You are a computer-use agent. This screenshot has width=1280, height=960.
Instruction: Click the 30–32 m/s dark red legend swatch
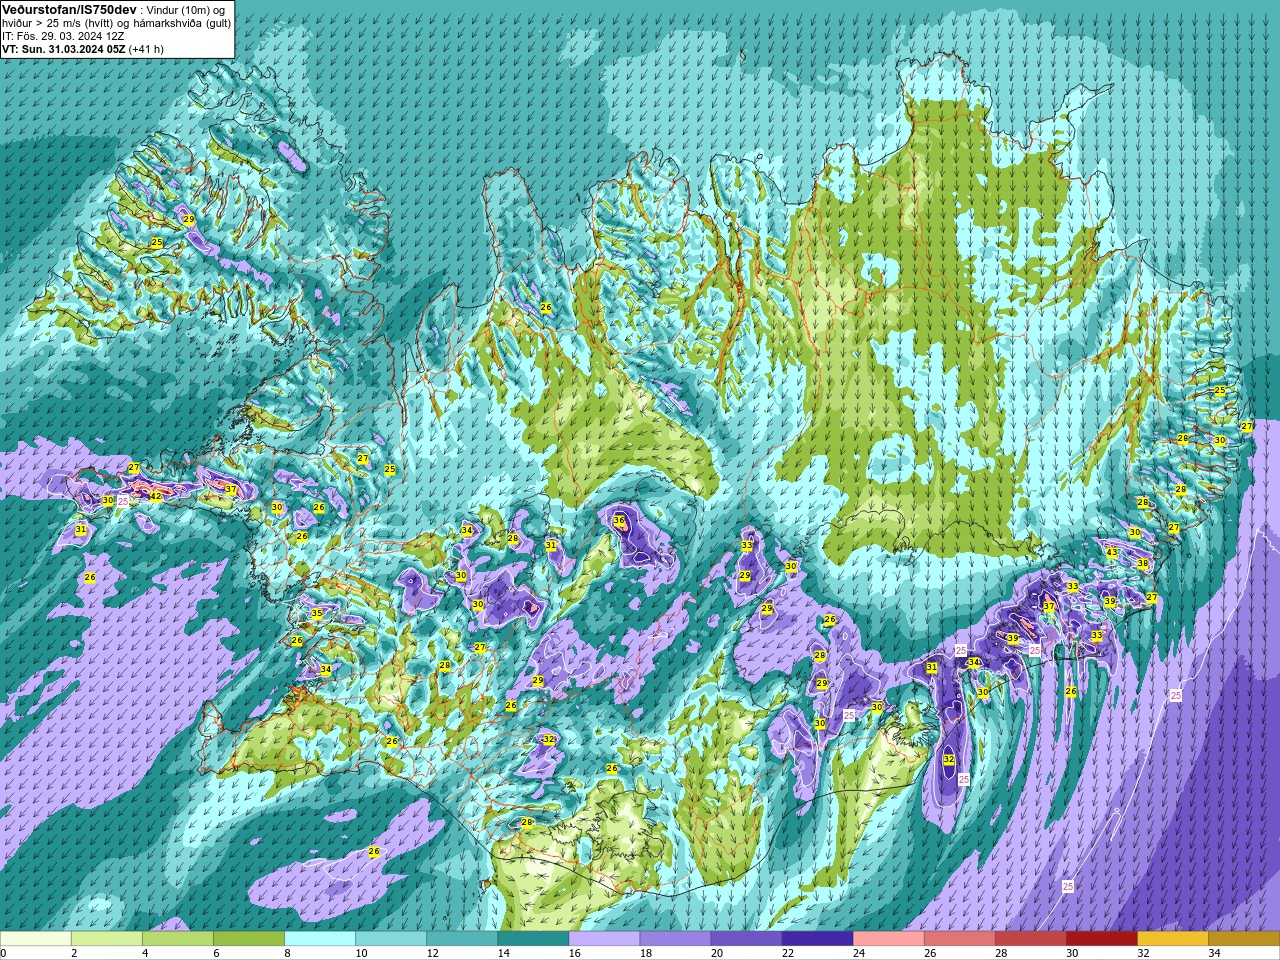[x=1101, y=939]
